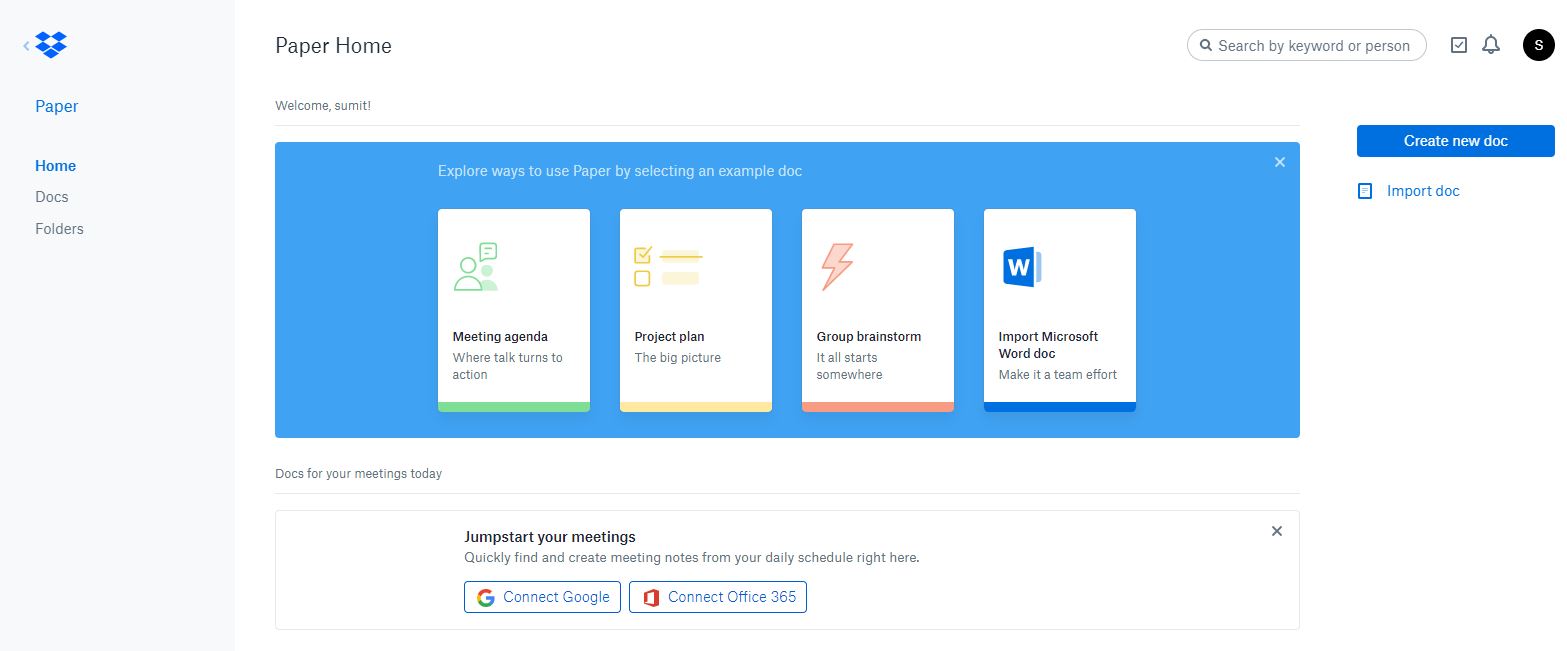Viewport: 1567px width, 651px height.
Task: Click the 'Welcome, sumit!' text
Action: coord(323,105)
